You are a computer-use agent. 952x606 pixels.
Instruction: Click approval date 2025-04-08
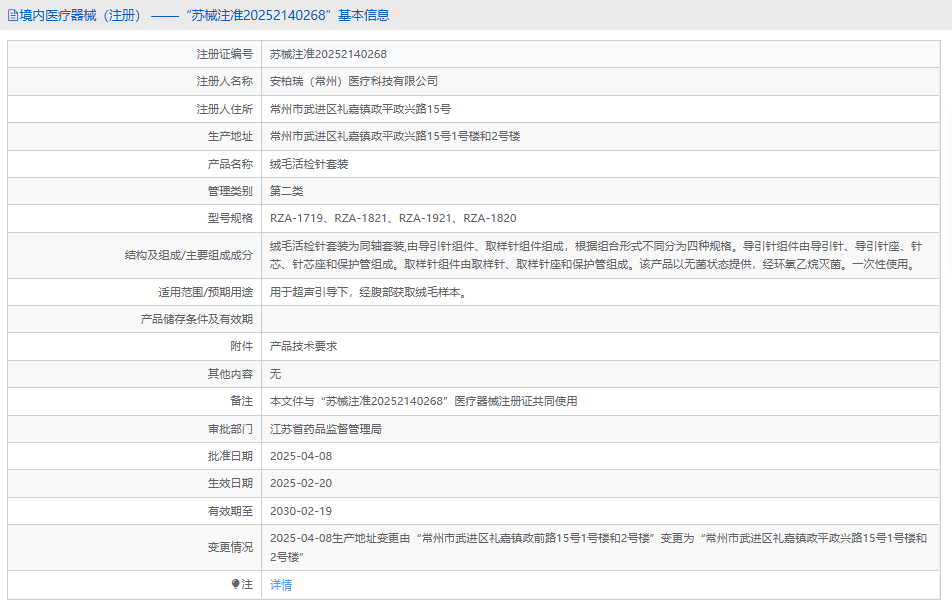coord(301,456)
